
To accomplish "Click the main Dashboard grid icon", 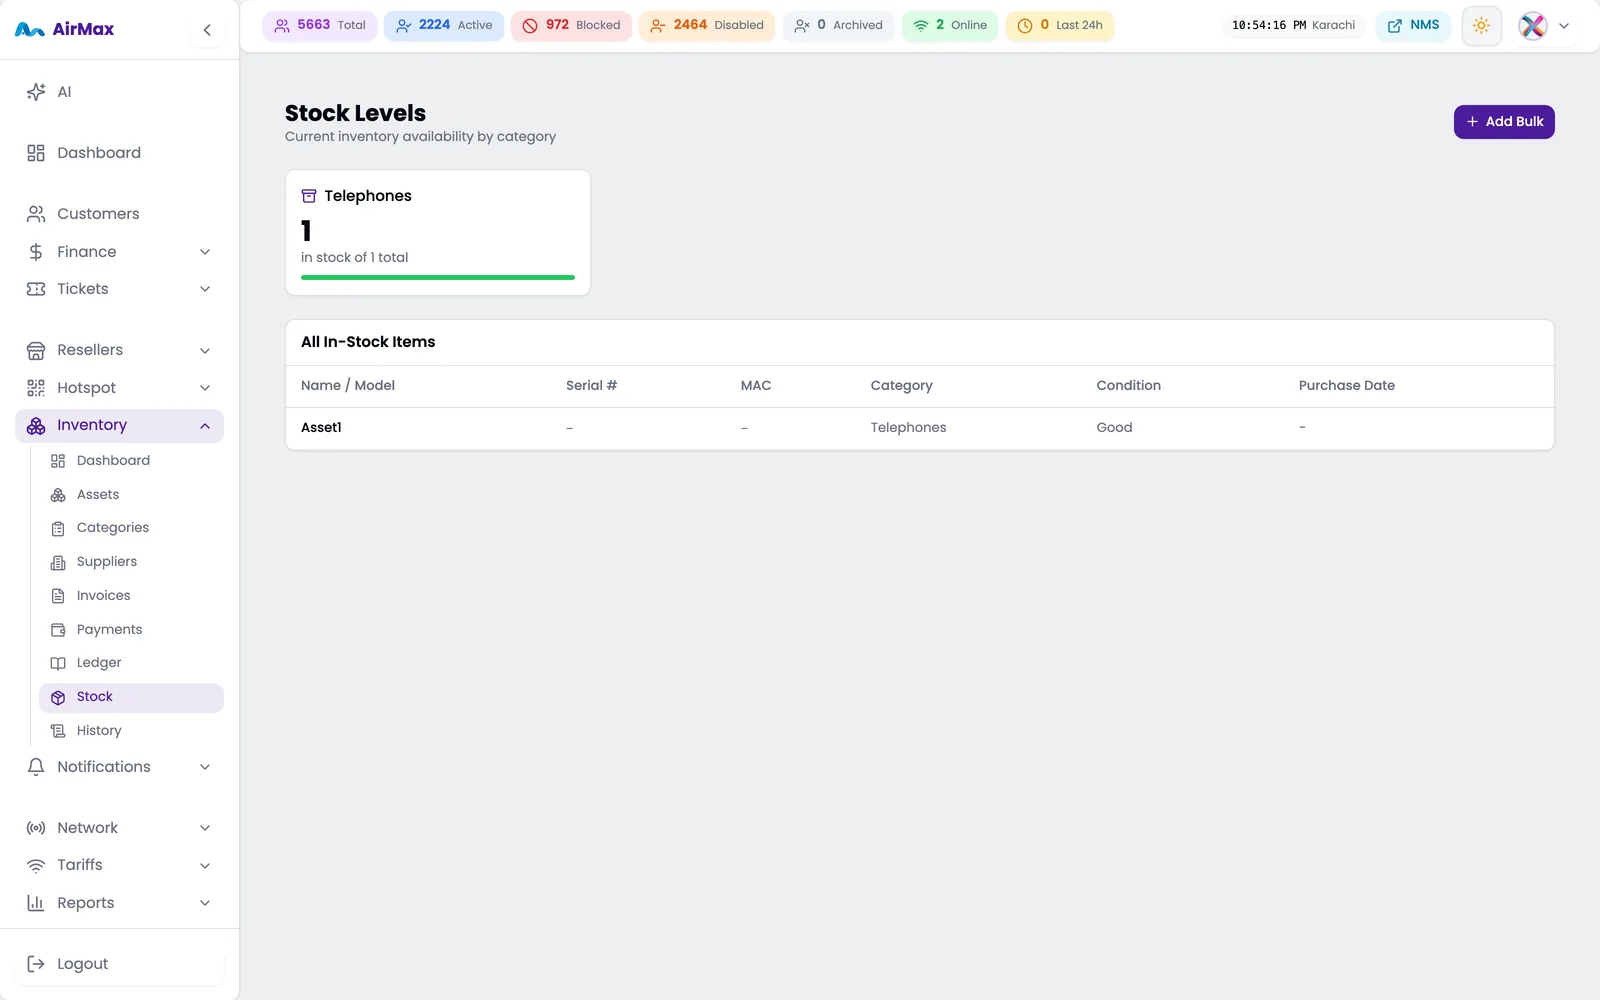I will [x=36, y=153].
